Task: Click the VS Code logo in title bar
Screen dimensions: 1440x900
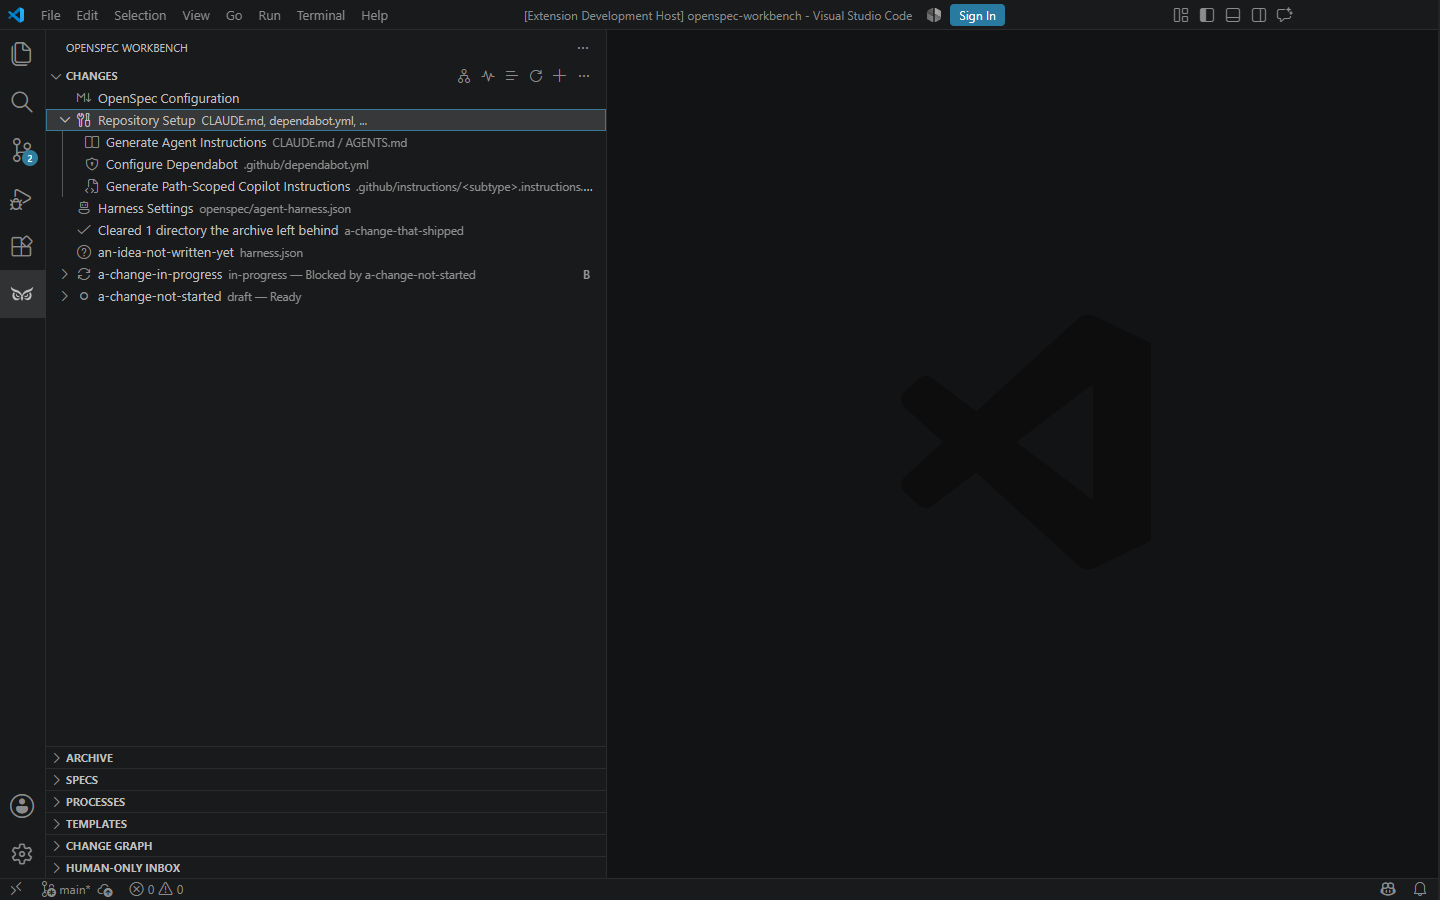Action: pyautogui.click(x=16, y=15)
